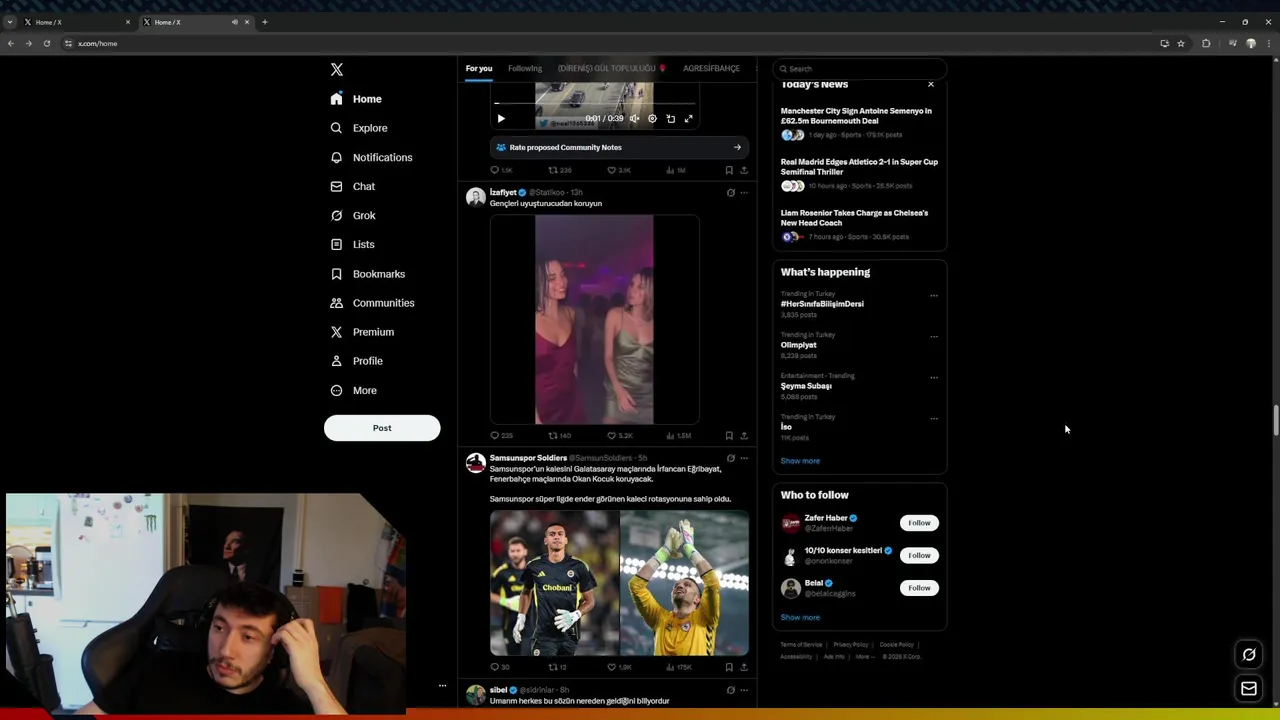Open Liam Rosenior Chelsea coach news story

[x=859, y=226]
